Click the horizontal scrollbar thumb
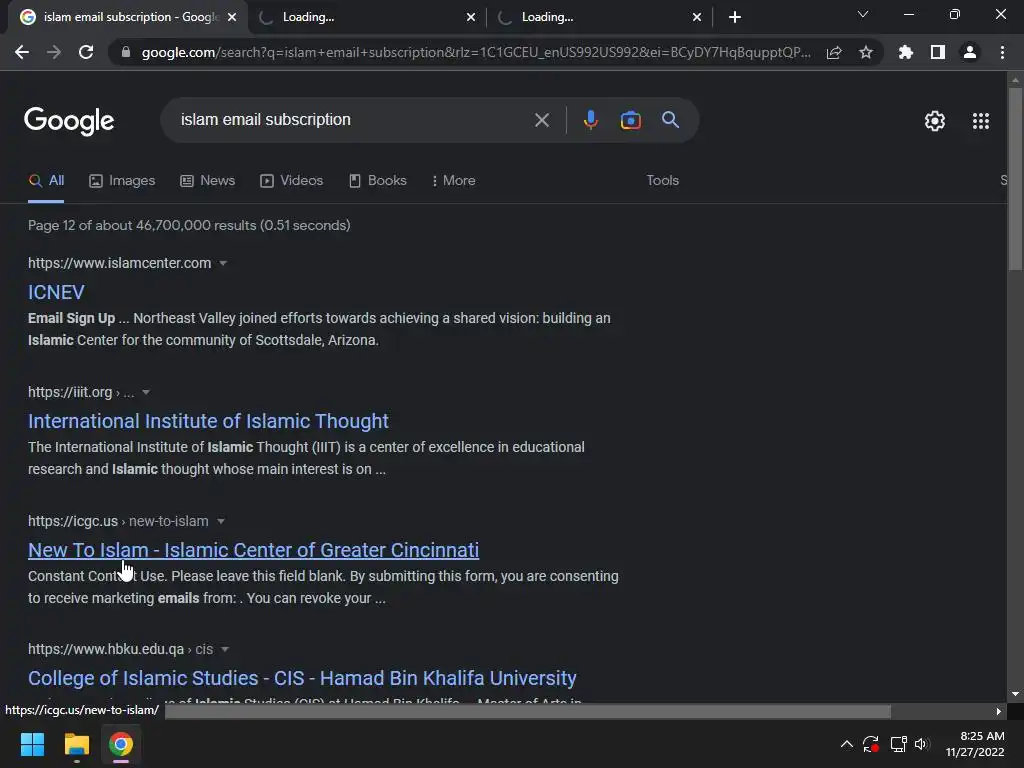1024x768 pixels. [528, 711]
